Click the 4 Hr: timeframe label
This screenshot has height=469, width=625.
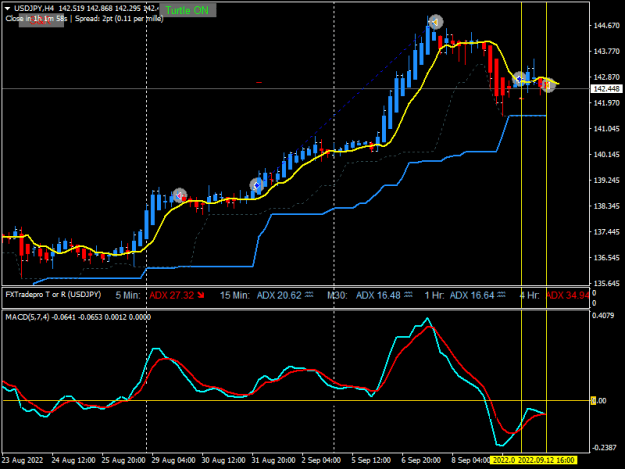click(x=529, y=295)
